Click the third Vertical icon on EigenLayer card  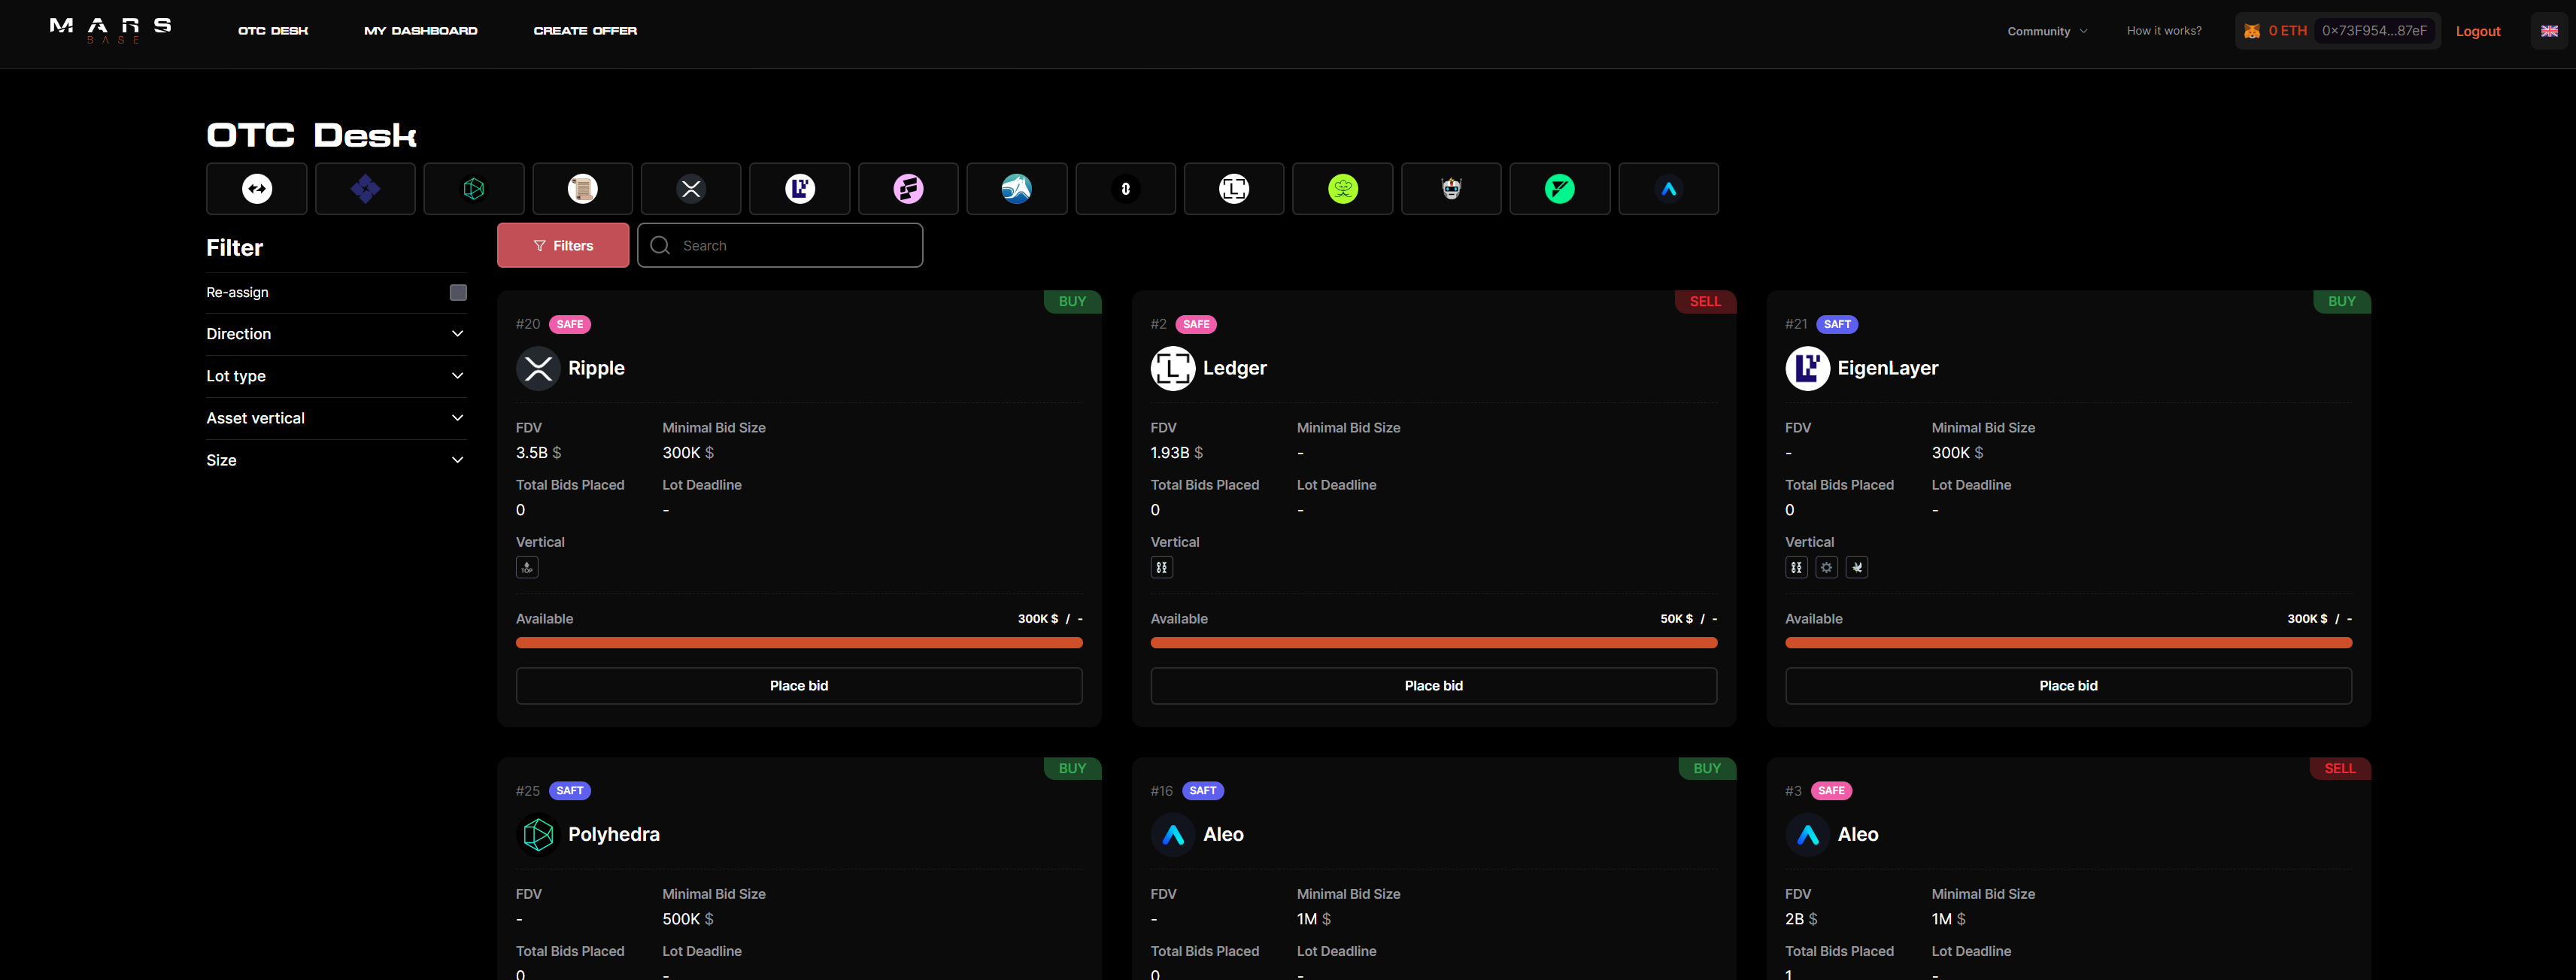pos(1856,568)
